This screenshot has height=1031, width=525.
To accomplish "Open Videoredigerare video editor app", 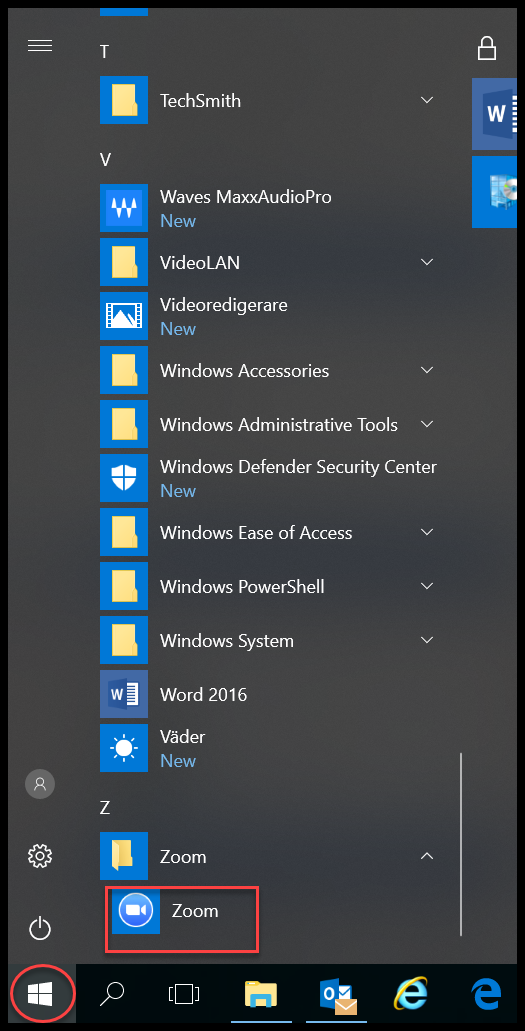I will [x=268, y=316].
